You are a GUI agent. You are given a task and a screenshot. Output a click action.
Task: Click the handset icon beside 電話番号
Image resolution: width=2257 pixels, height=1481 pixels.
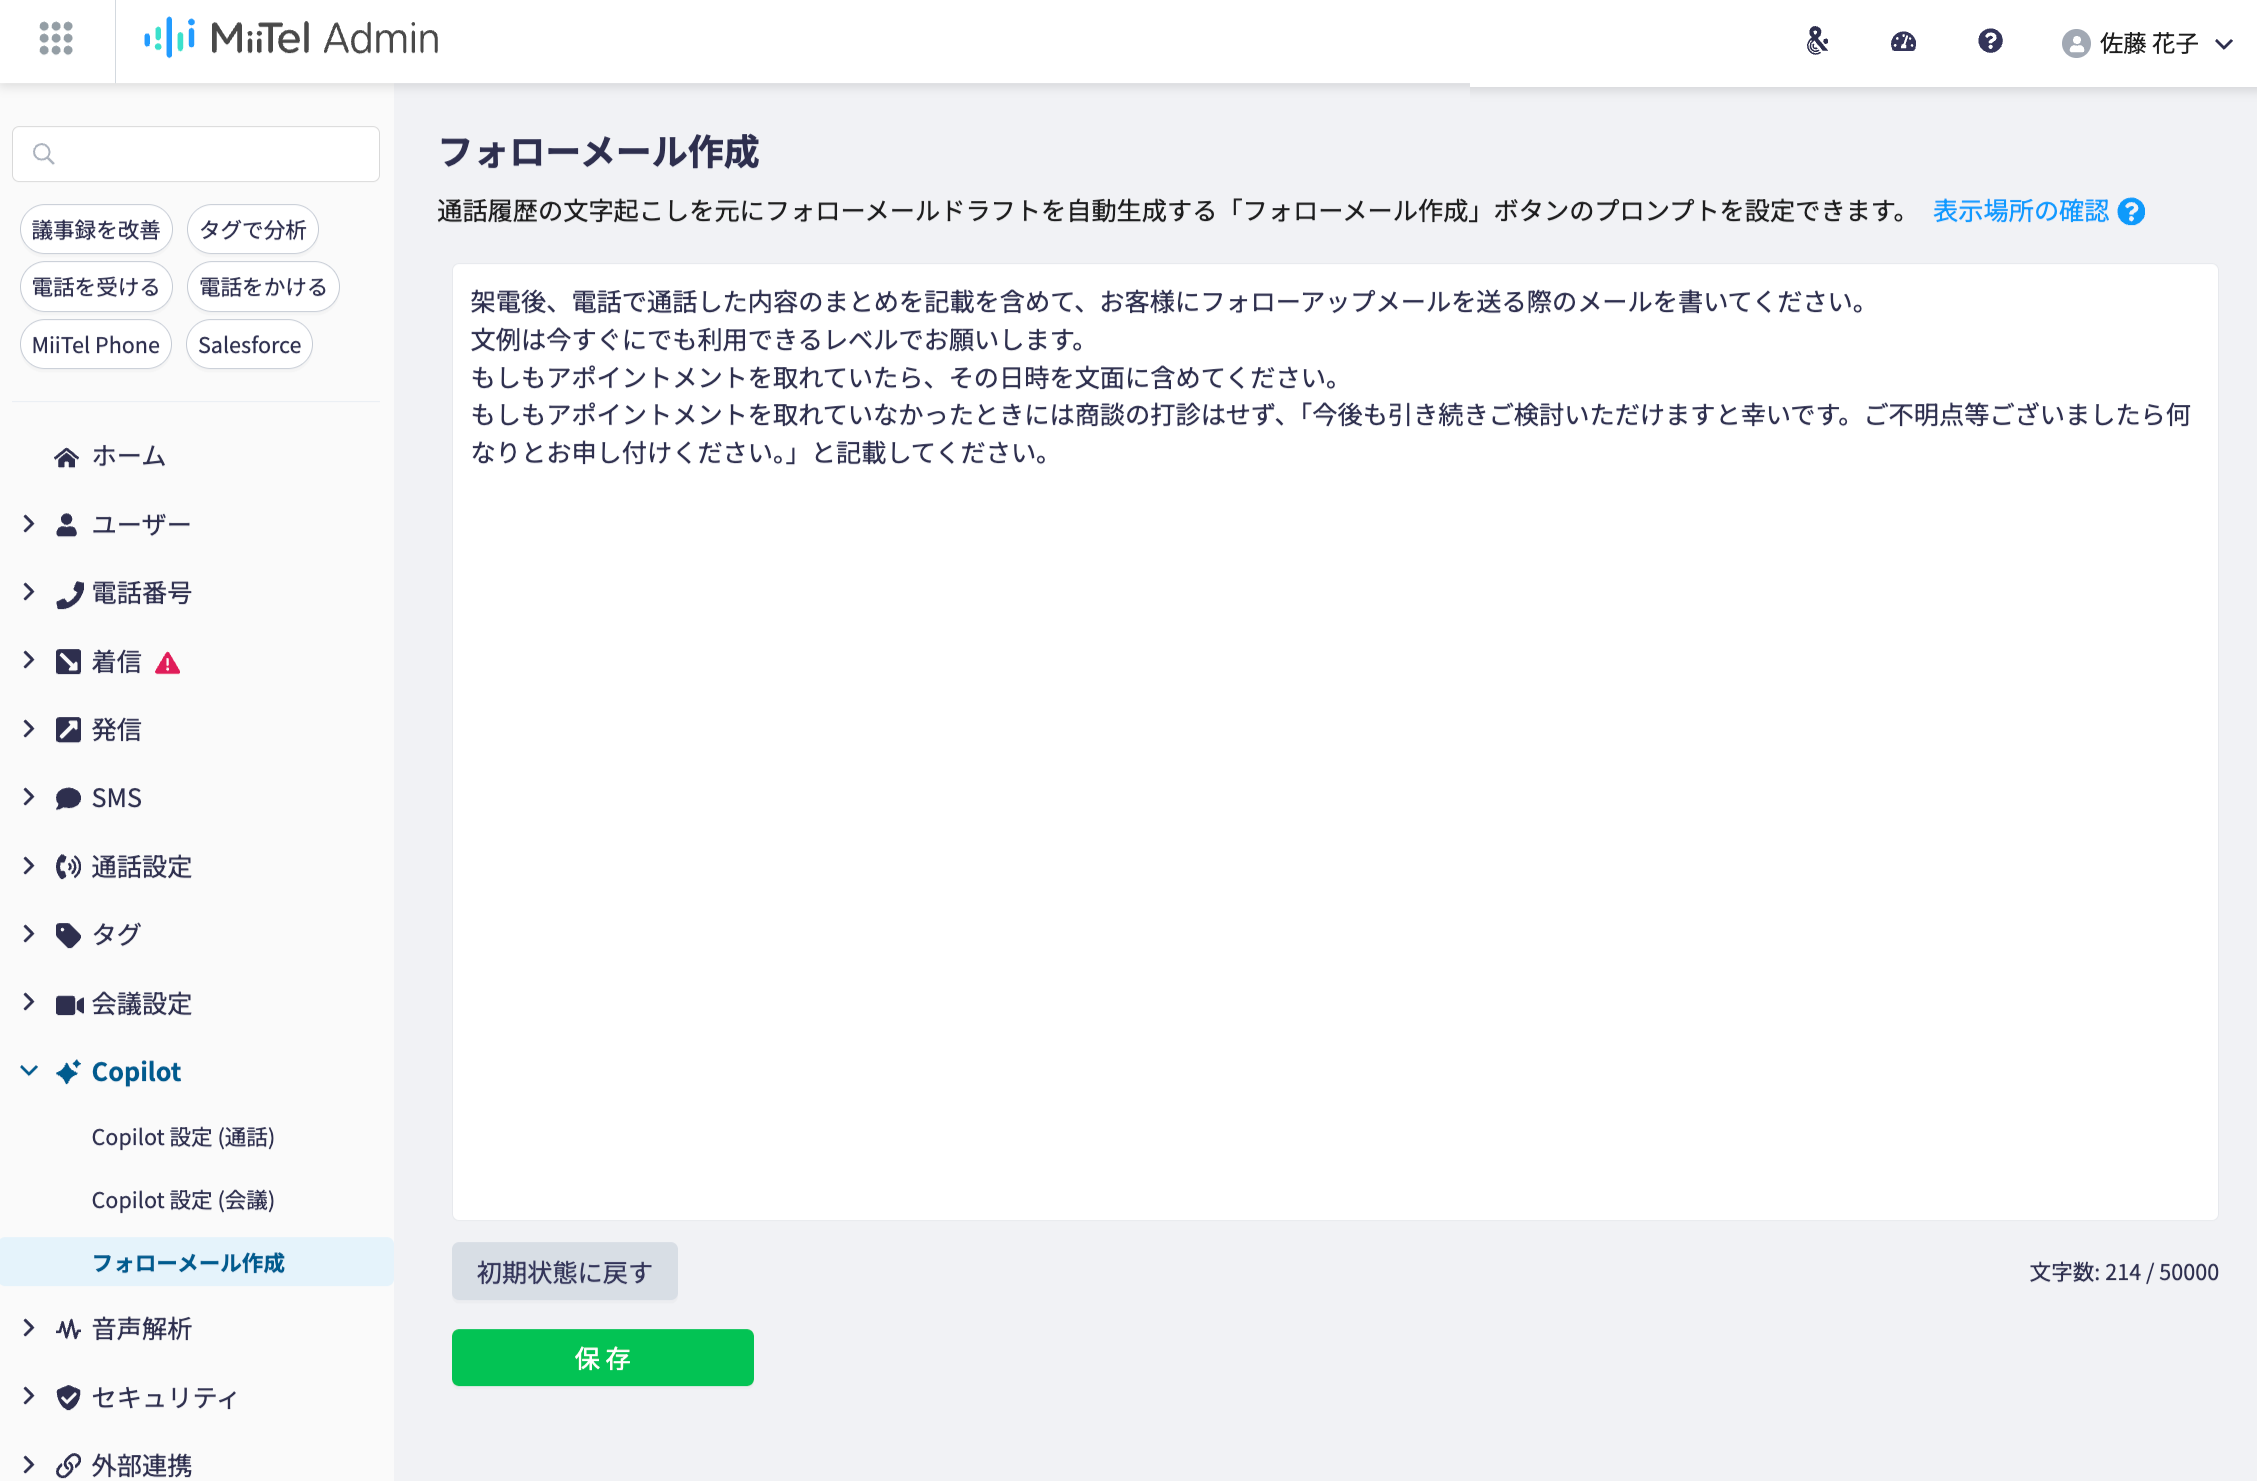tap(68, 594)
